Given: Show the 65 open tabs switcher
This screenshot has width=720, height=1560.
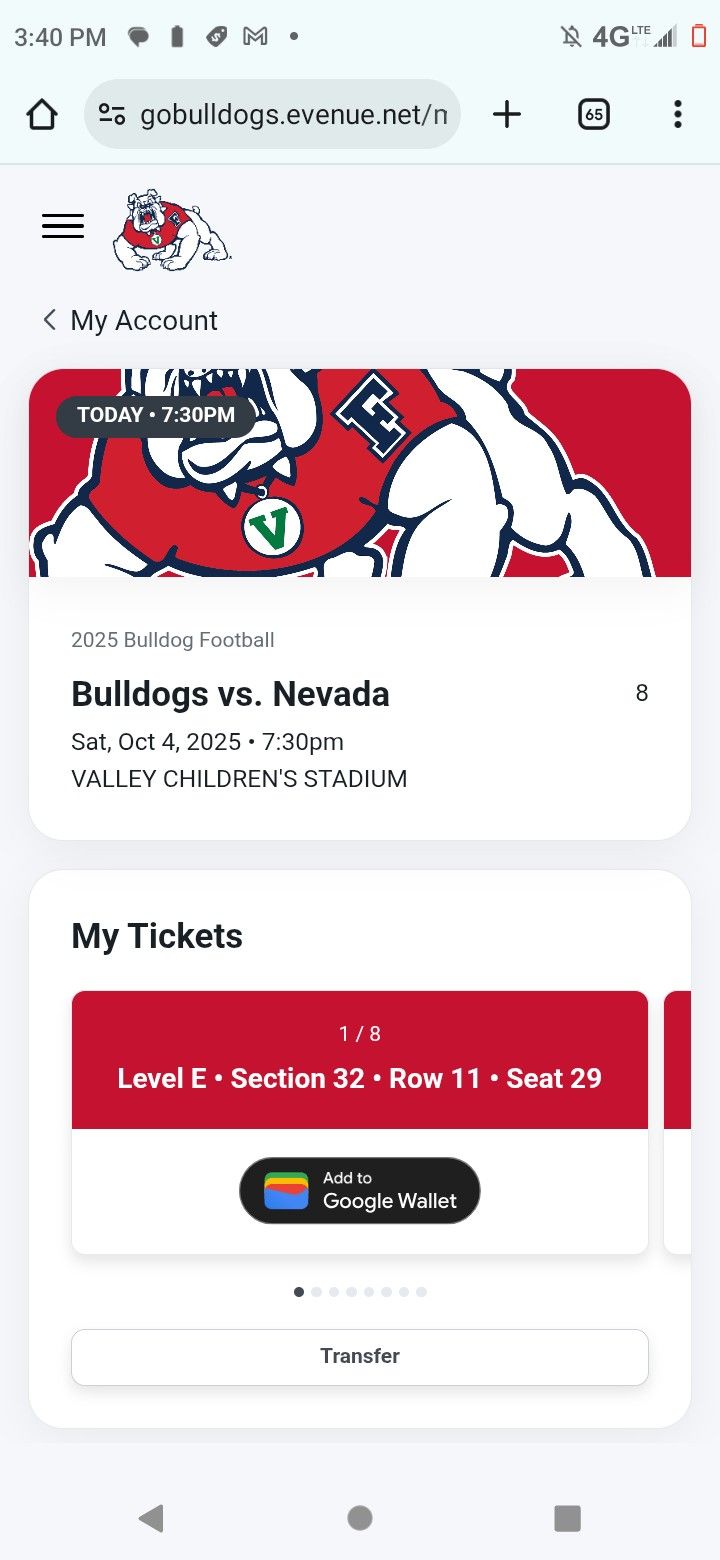Looking at the screenshot, I should point(594,115).
